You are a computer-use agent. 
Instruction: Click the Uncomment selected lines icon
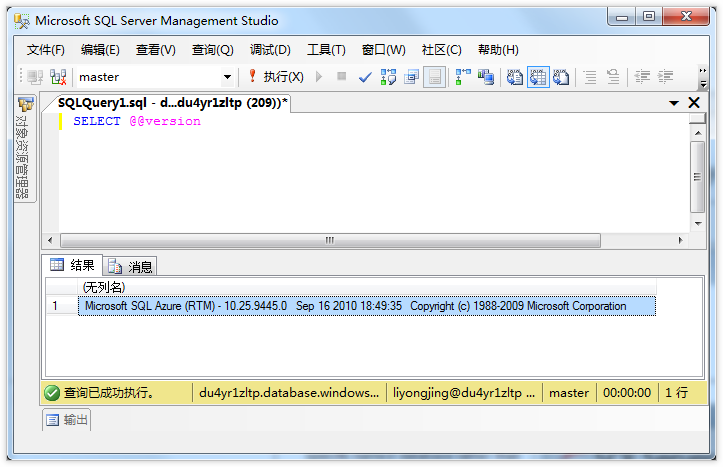pos(613,77)
